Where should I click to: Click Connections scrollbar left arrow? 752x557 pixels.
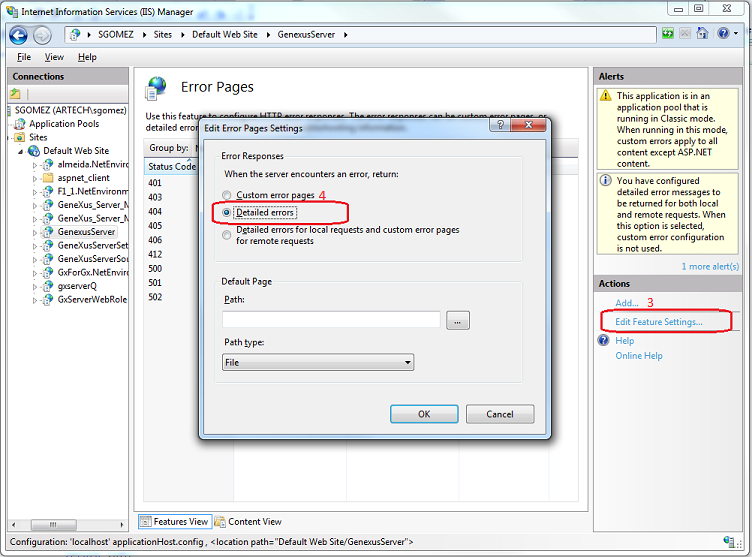(x=13, y=524)
